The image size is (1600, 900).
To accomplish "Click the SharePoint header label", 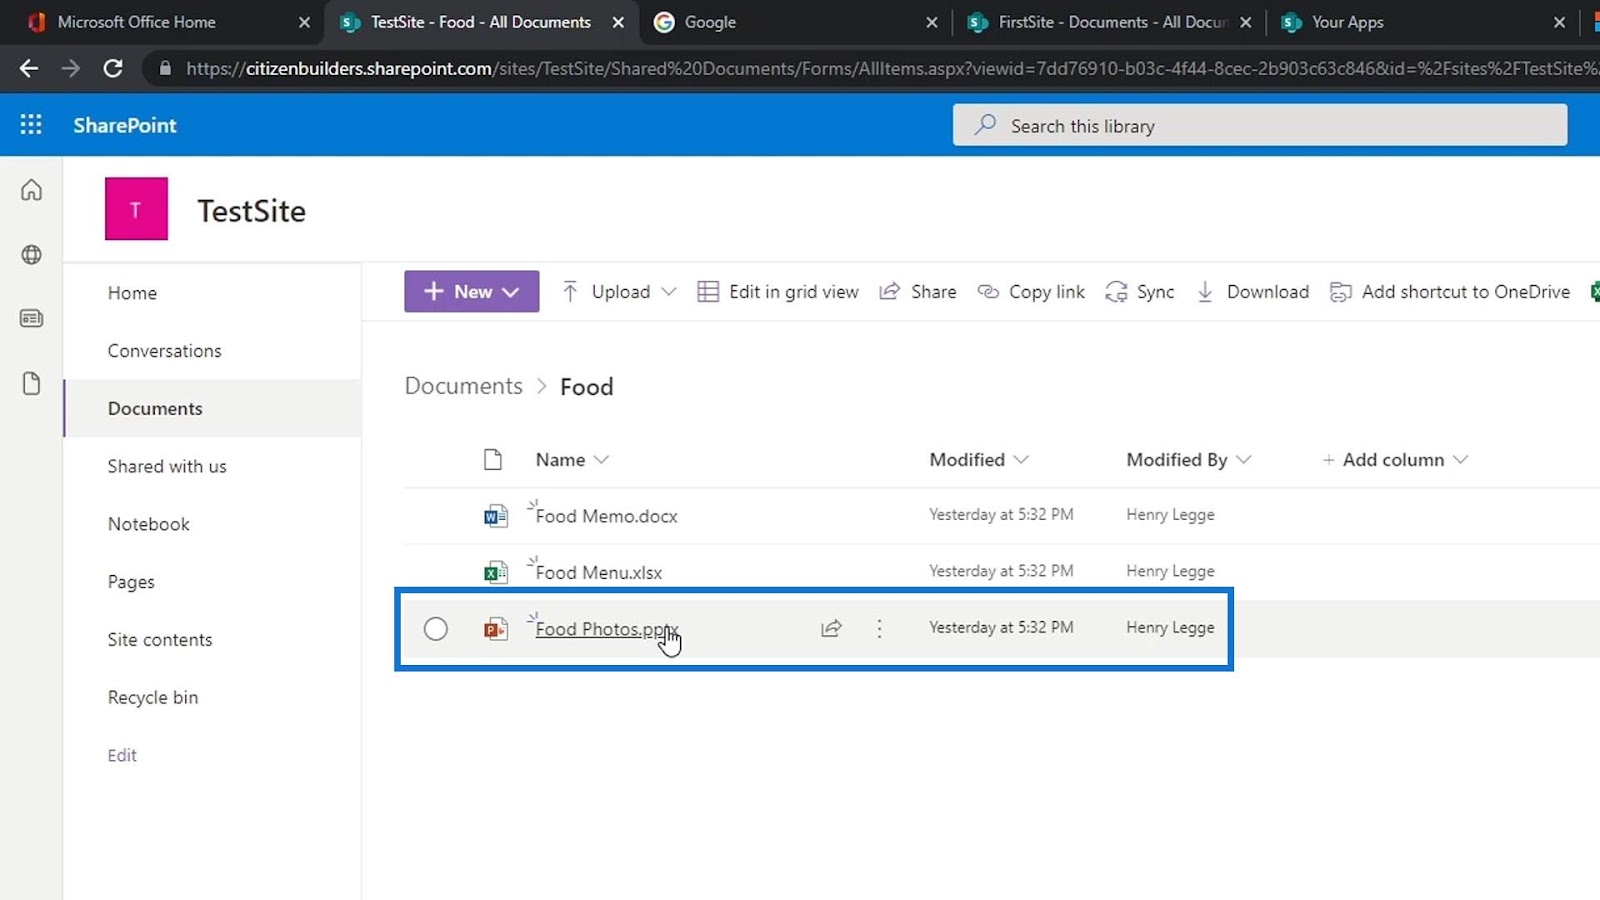I will point(125,125).
